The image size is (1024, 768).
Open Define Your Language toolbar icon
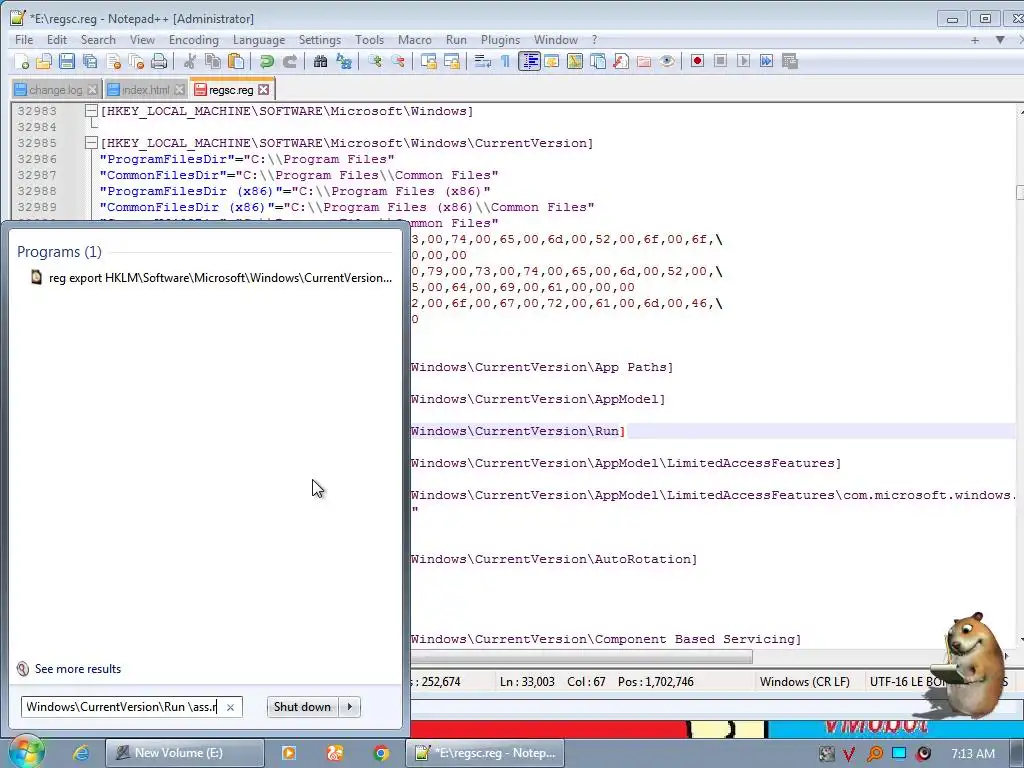[552, 61]
